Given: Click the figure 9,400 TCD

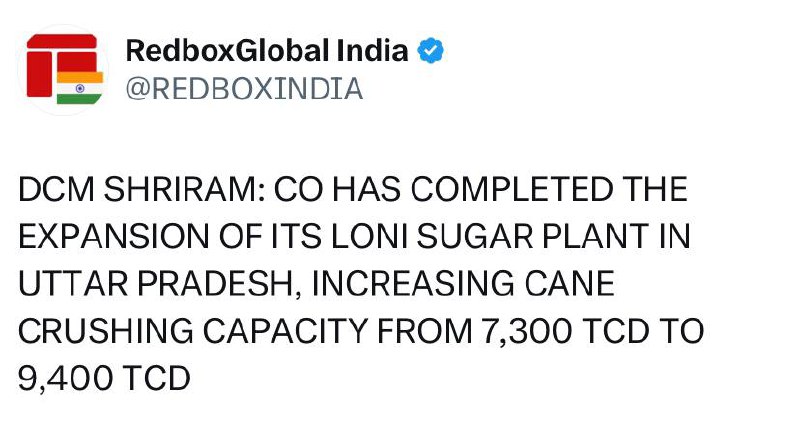Looking at the screenshot, I should pos(104,378).
